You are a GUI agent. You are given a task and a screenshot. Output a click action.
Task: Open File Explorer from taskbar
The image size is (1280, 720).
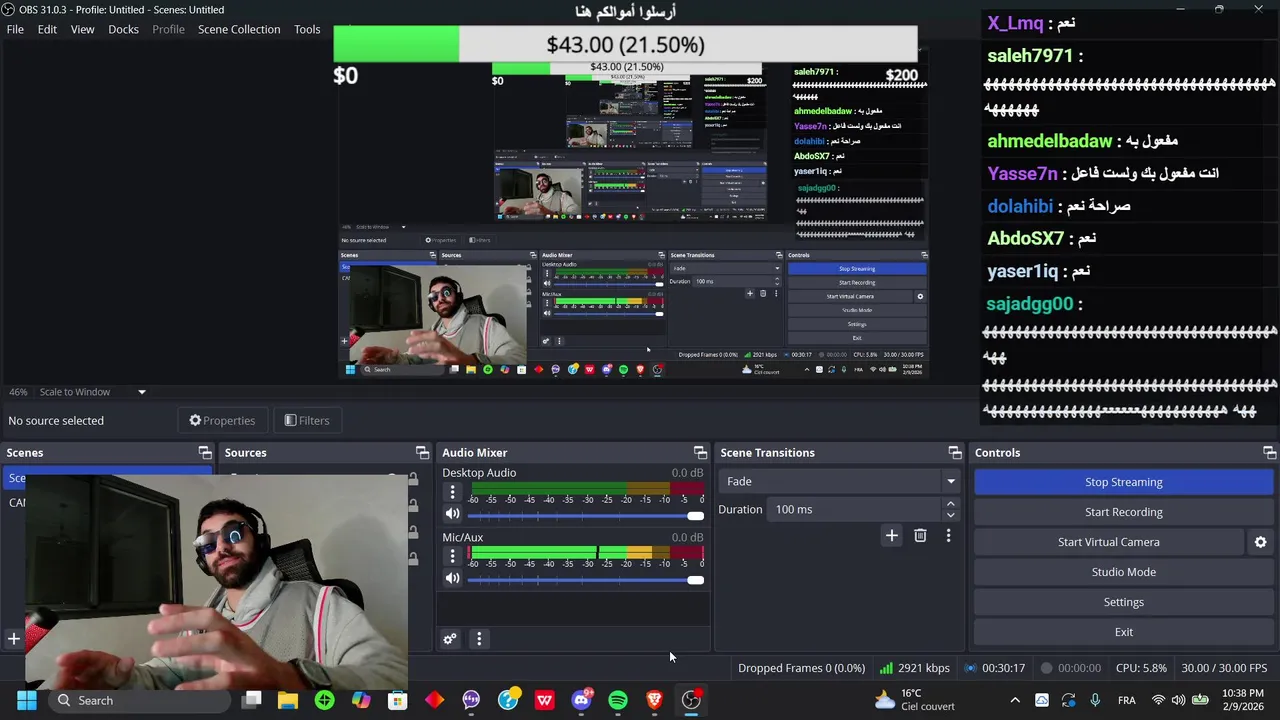(288, 700)
